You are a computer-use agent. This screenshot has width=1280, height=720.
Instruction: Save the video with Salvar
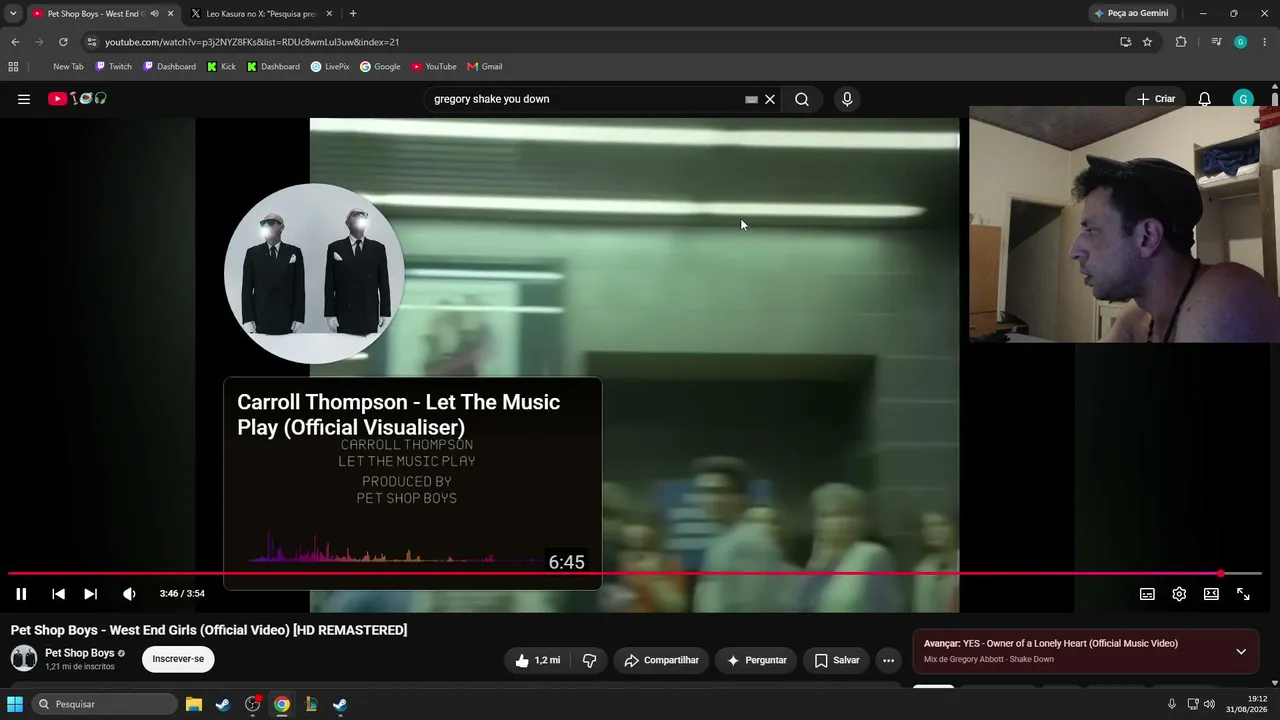tap(836, 660)
